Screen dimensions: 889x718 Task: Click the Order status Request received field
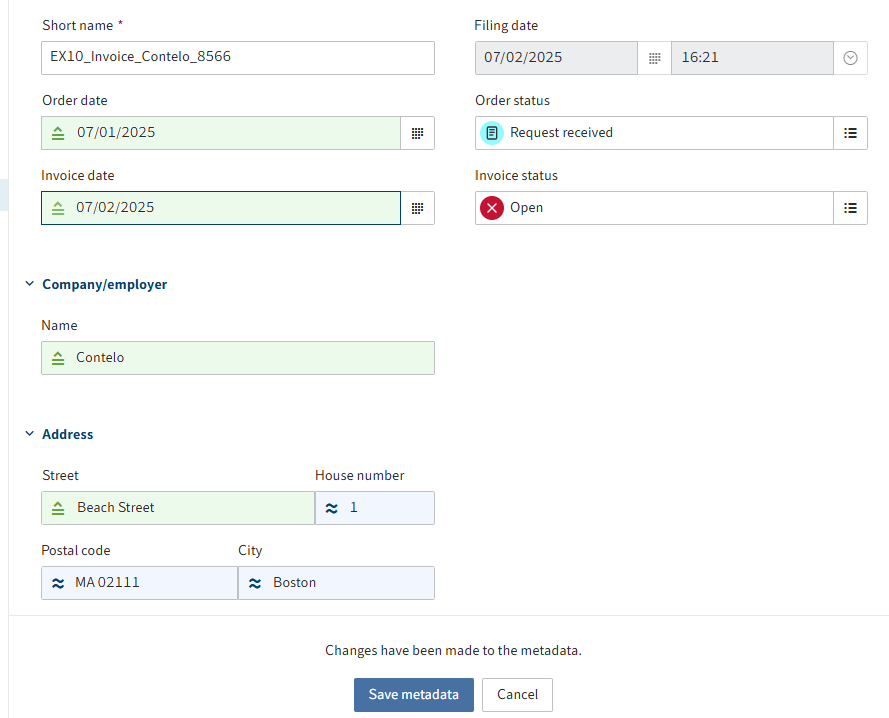(x=654, y=133)
